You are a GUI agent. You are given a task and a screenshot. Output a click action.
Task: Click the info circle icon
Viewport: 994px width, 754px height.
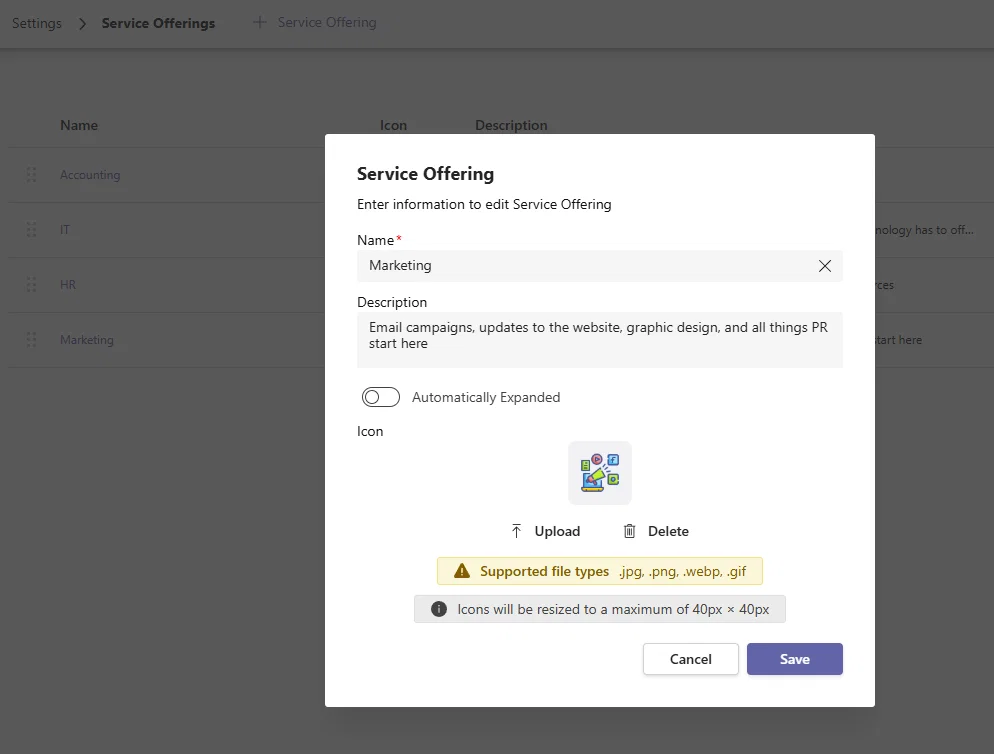pos(439,609)
